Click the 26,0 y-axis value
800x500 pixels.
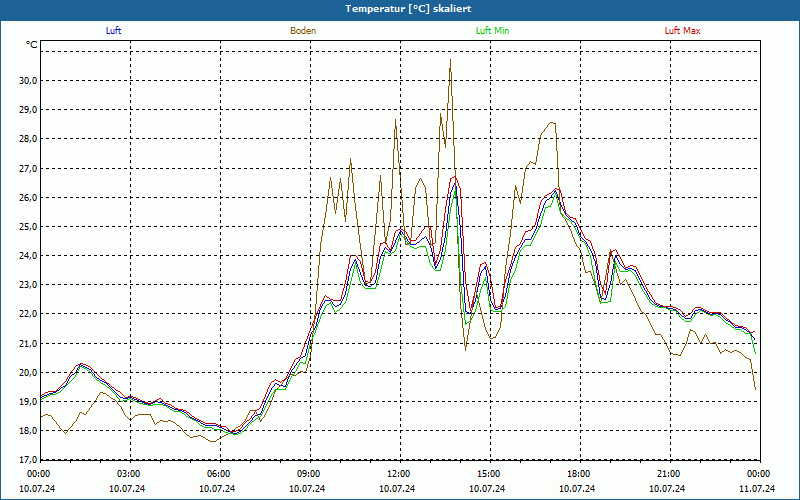[x=28, y=197]
